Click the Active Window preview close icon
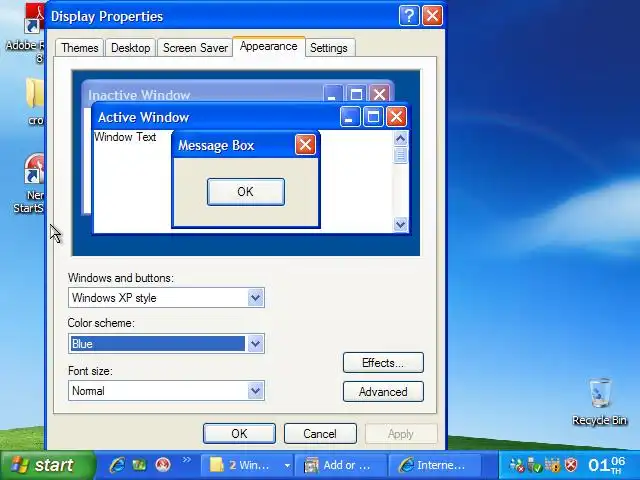The image size is (640, 480). click(x=396, y=117)
